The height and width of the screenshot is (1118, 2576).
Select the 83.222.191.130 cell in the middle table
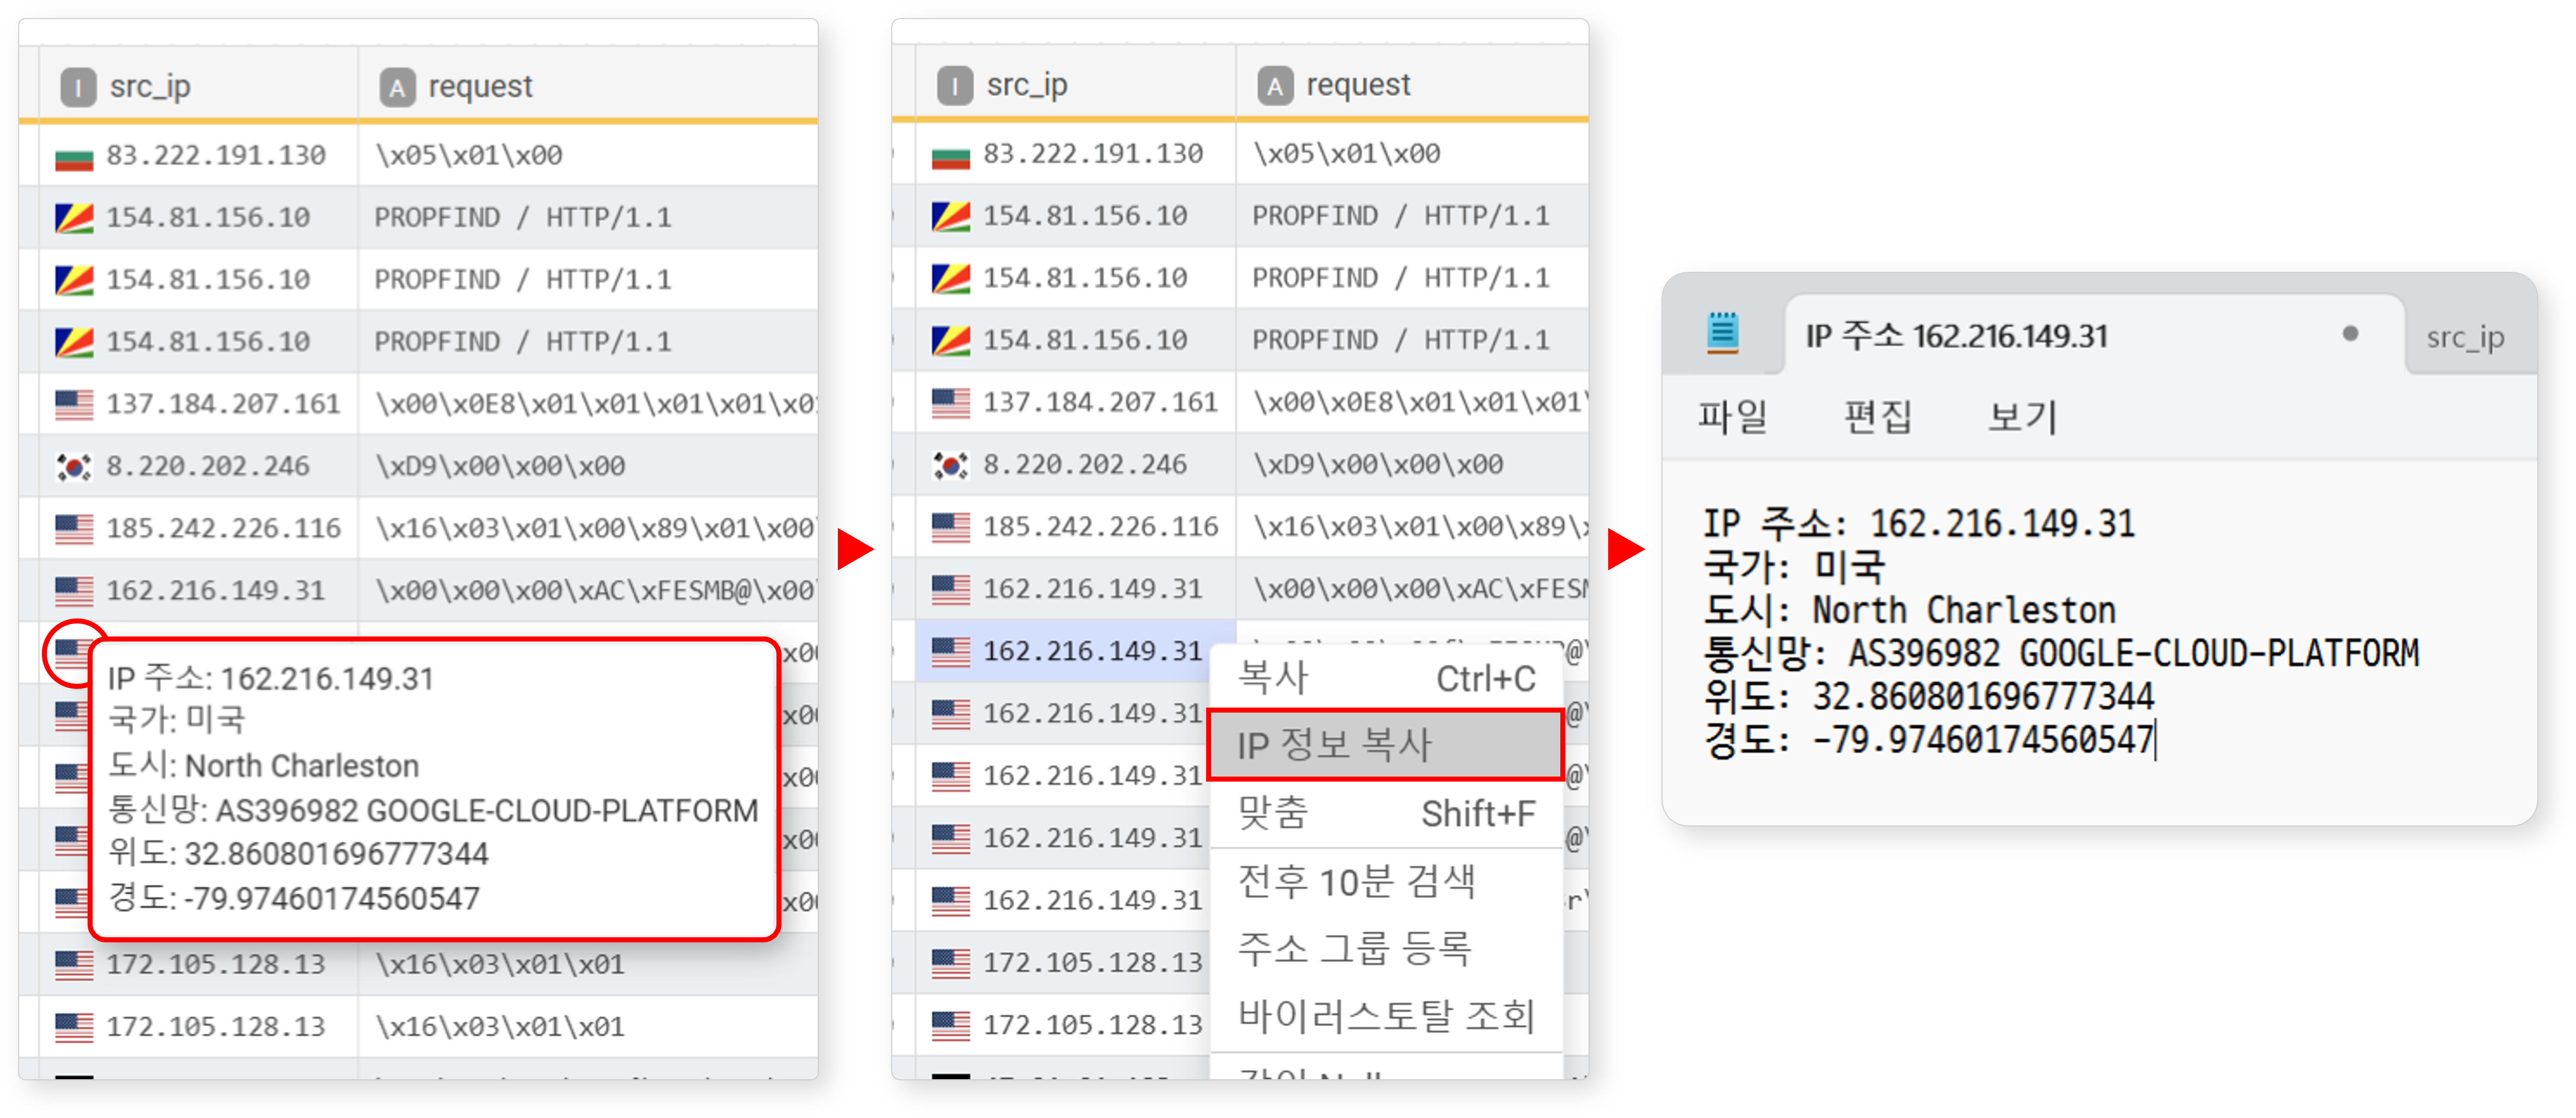tap(1075, 154)
